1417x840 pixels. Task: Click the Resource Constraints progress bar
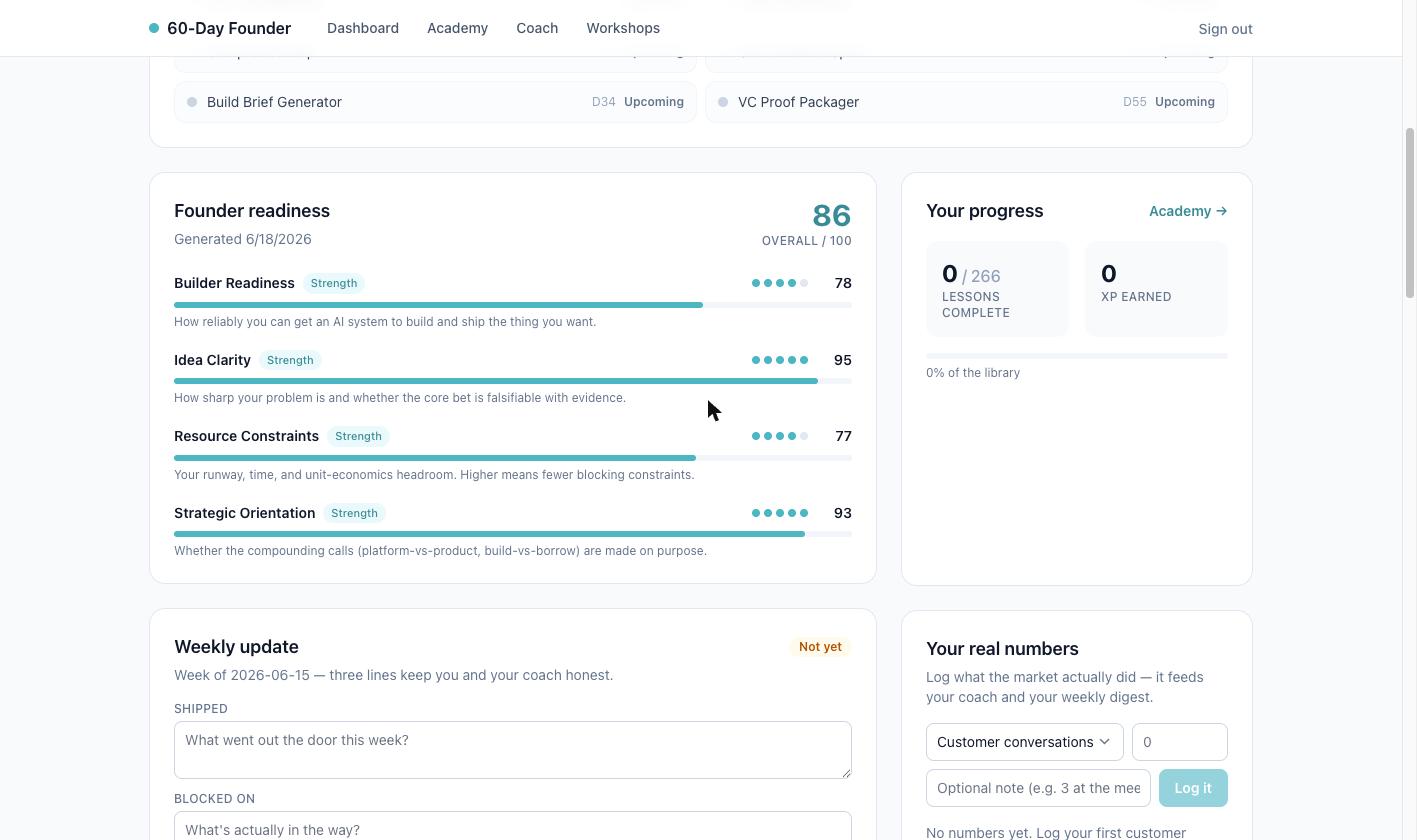pos(513,458)
